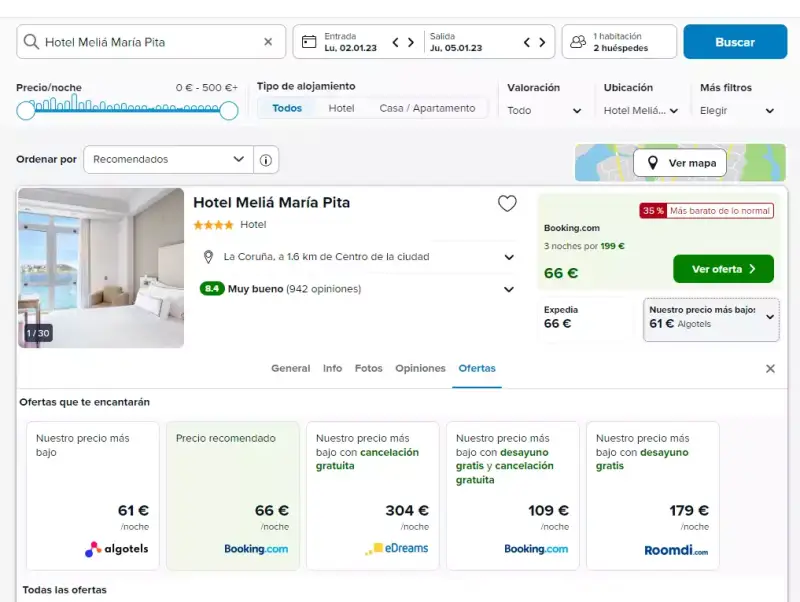
Task: Open the Ubicación dropdown
Action: tap(640, 111)
